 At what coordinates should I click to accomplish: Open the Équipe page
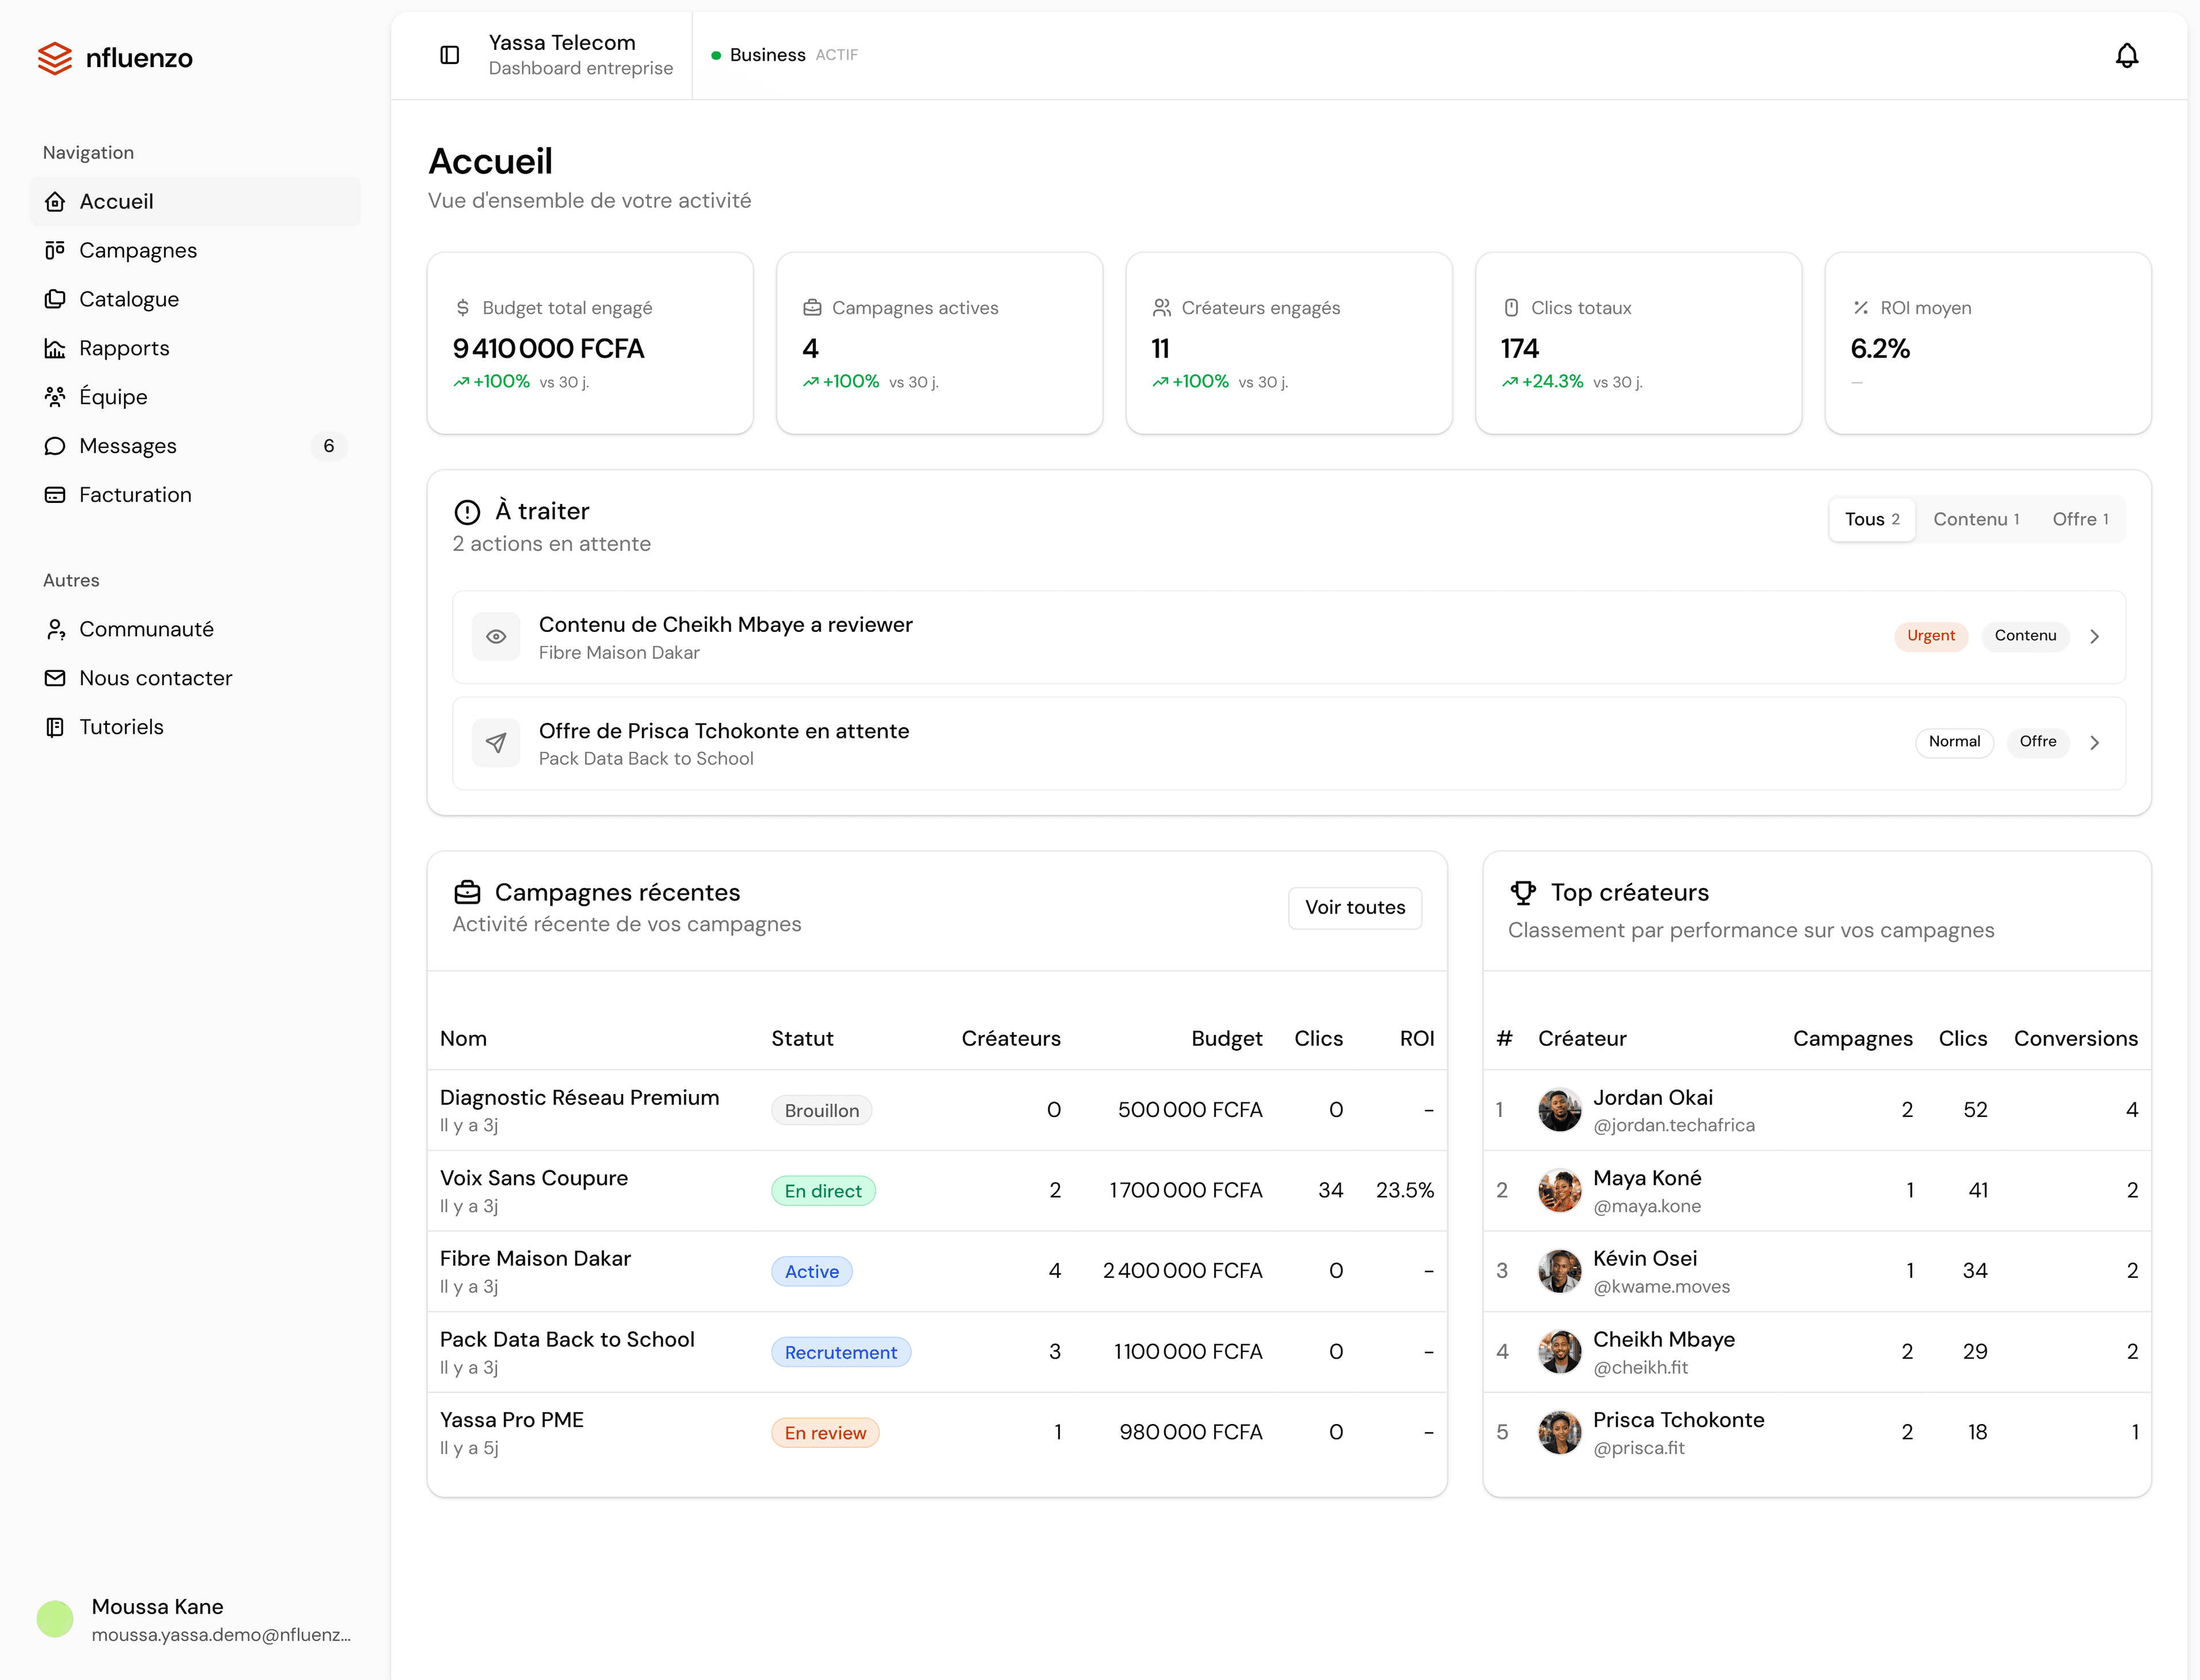tap(195, 397)
